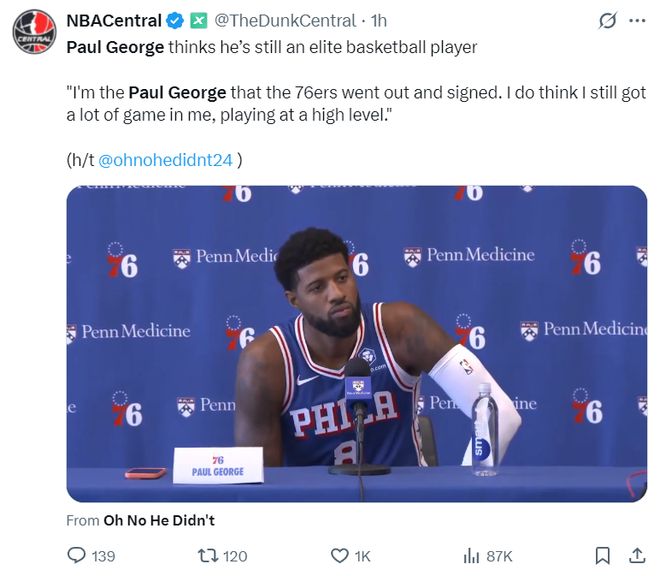This screenshot has height=576, width=660.
Task: Click the 139 reply count number
Action: (103, 555)
